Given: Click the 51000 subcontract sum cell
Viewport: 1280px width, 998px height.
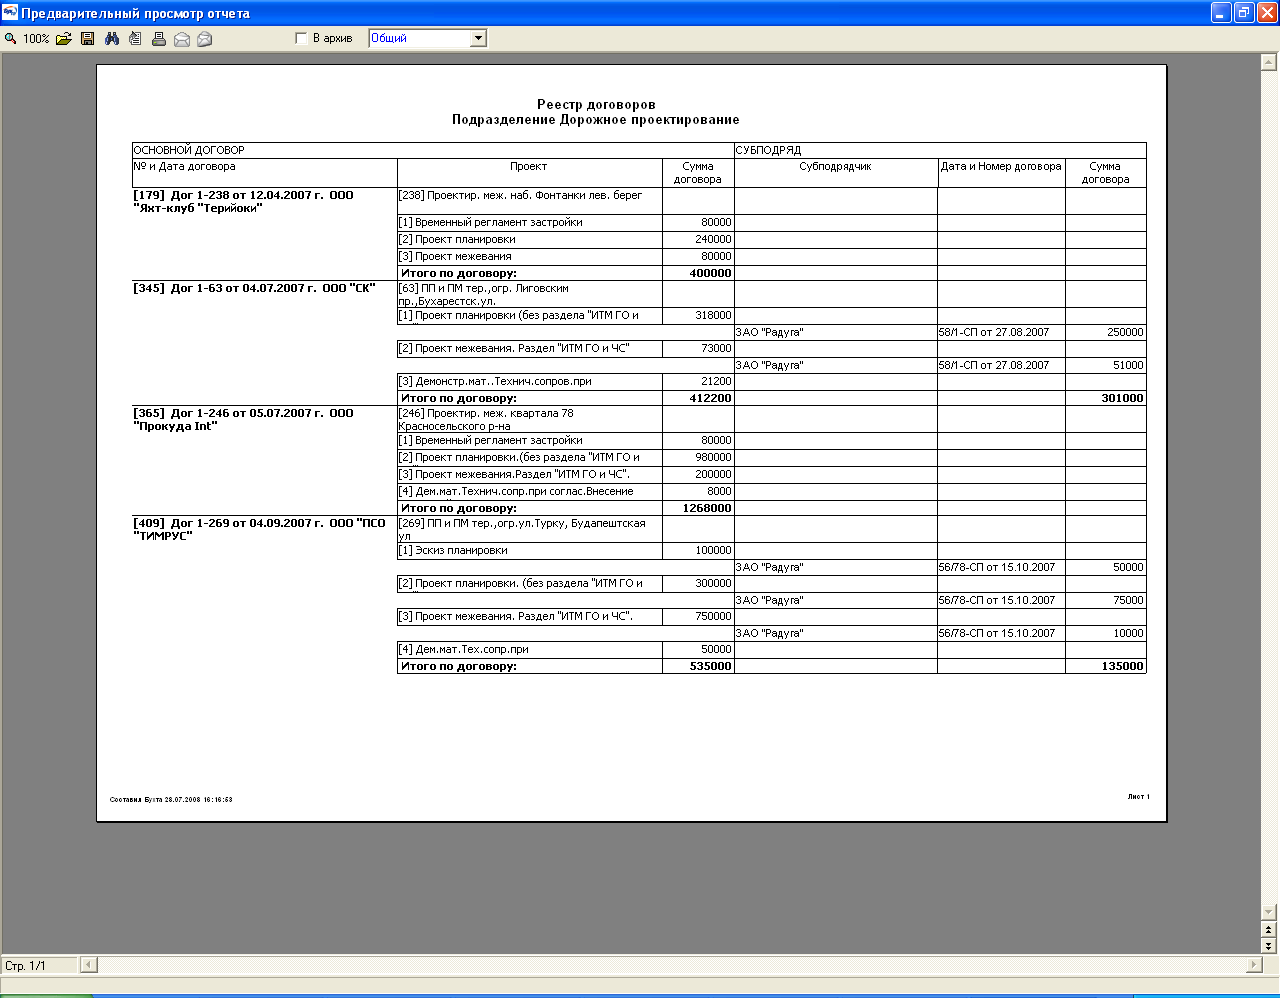Looking at the screenshot, I should pyautogui.click(x=1105, y=365).
